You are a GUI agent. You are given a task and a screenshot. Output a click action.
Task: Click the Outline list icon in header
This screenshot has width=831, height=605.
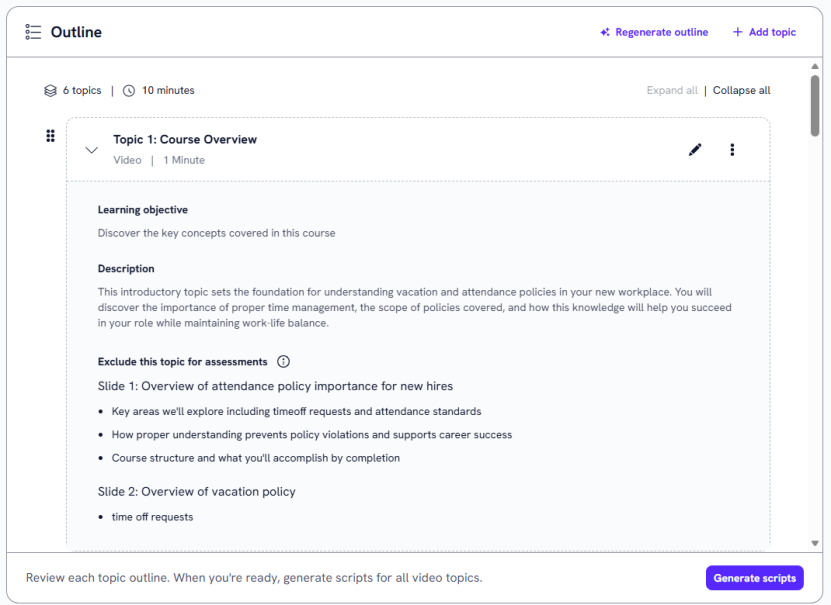[x=33, y=32]
